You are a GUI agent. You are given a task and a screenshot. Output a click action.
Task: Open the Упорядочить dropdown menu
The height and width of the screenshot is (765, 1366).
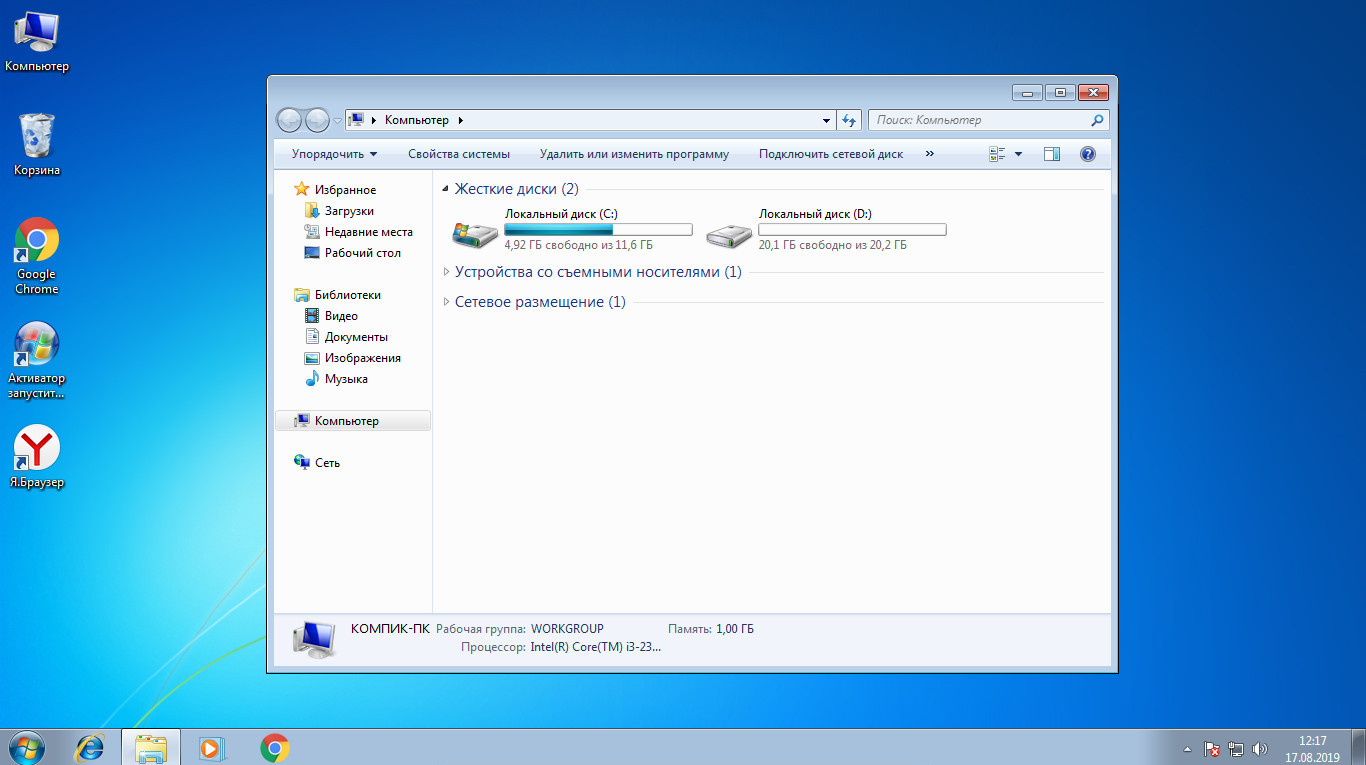coord(334,154)
